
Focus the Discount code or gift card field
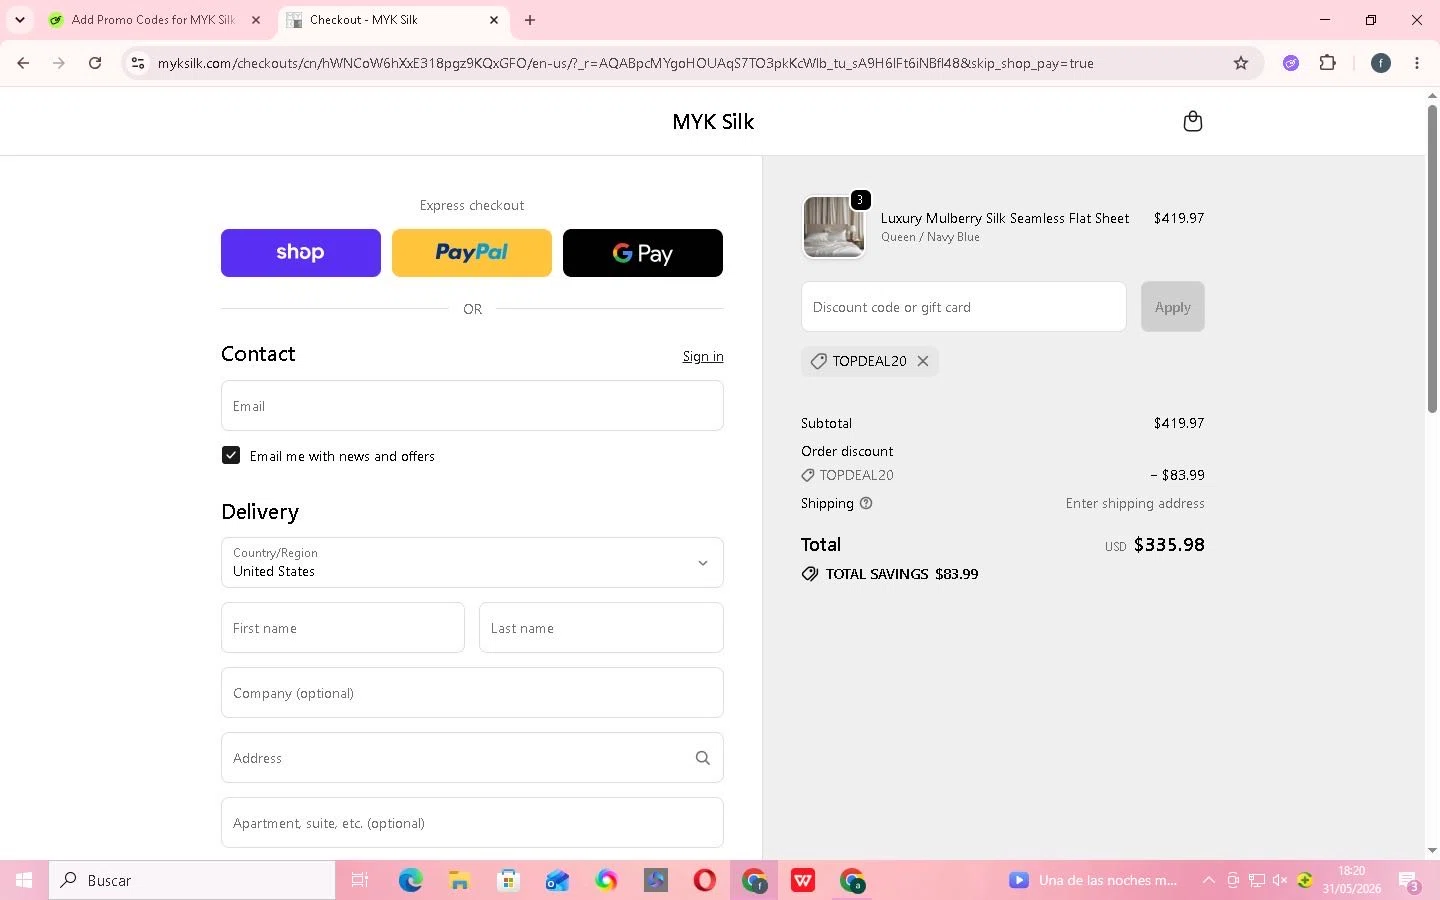964,307
